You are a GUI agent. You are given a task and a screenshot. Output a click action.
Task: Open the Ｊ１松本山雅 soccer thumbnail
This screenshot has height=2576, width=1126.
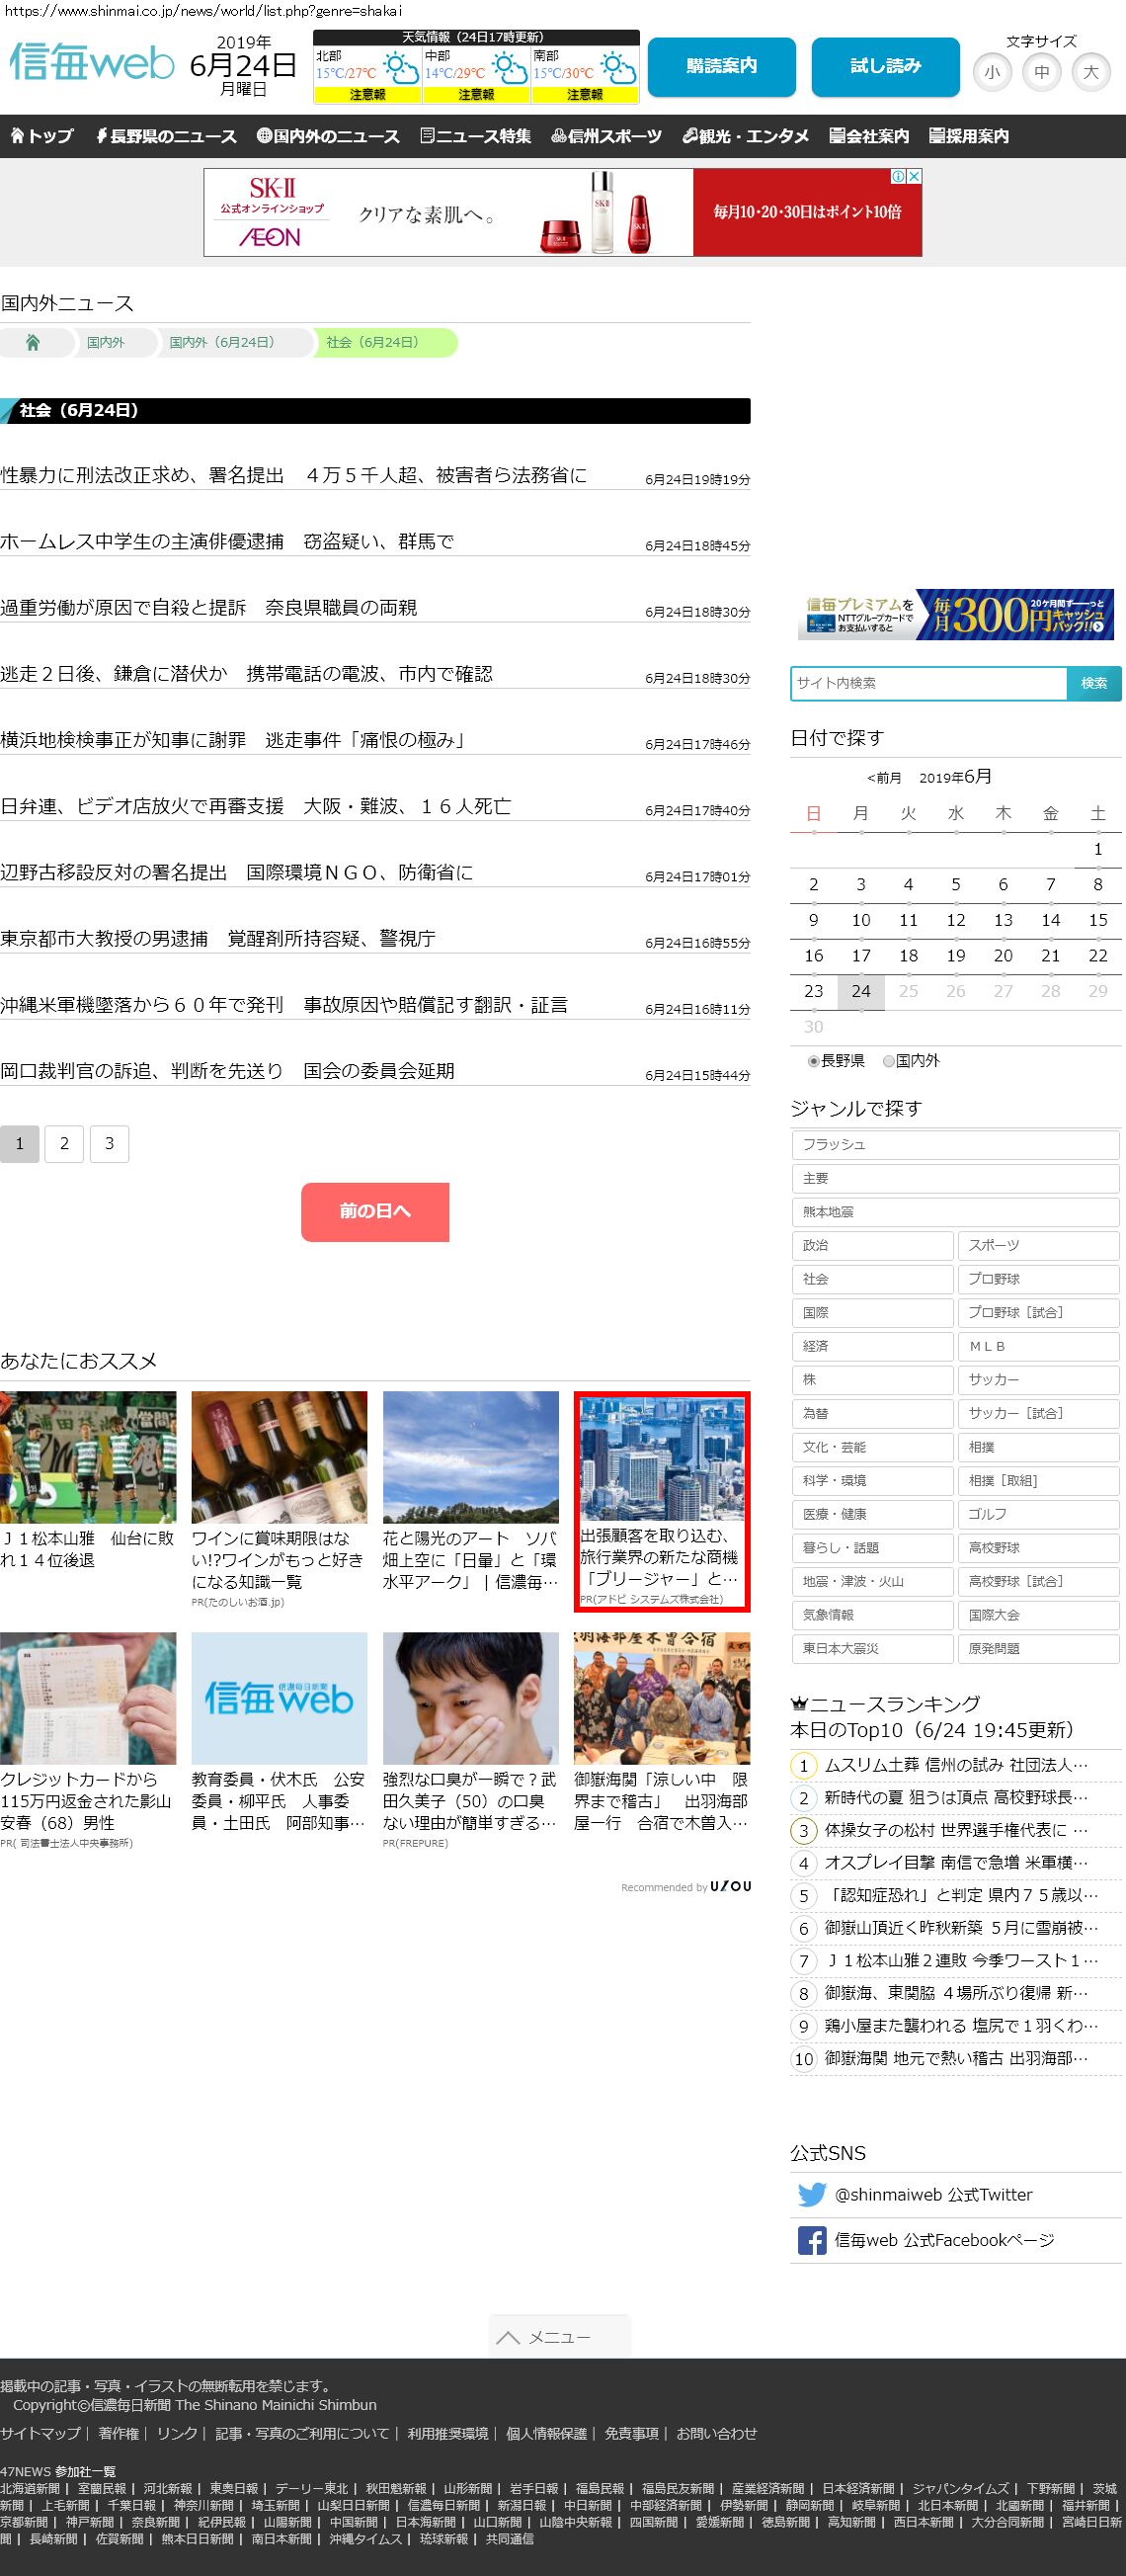pos(88,1457)
